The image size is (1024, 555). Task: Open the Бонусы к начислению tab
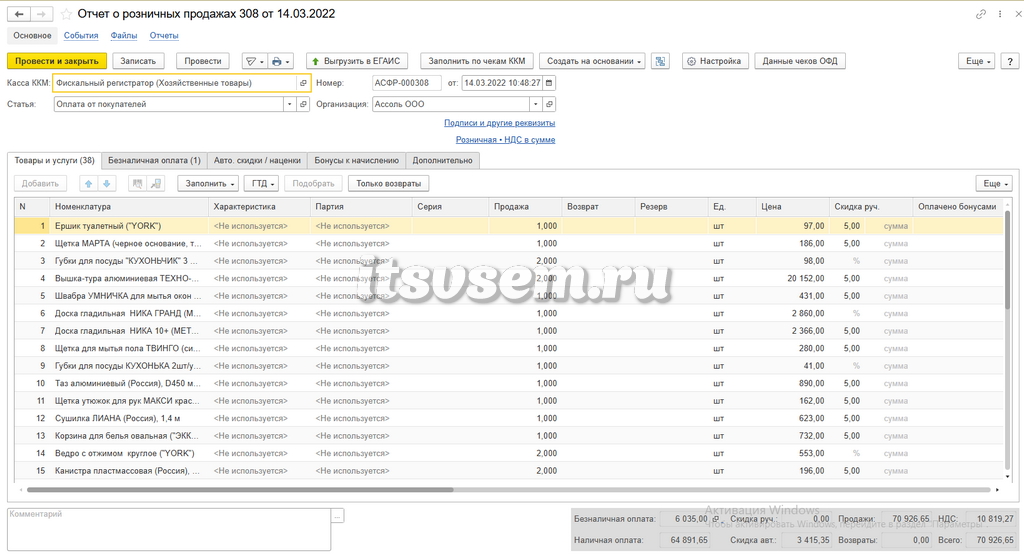pyautogui.click(x=357, y=161)
